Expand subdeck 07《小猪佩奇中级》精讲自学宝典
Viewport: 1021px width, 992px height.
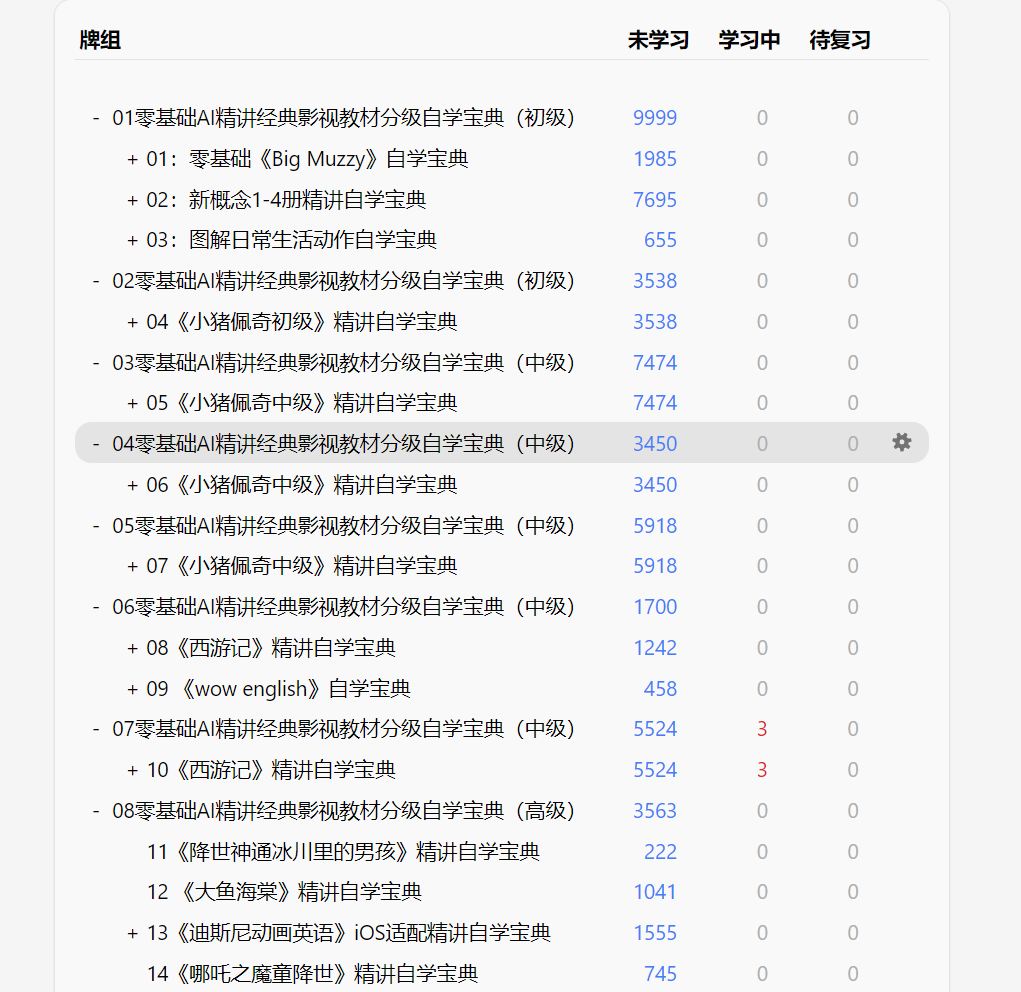click(x=132, y=566)
